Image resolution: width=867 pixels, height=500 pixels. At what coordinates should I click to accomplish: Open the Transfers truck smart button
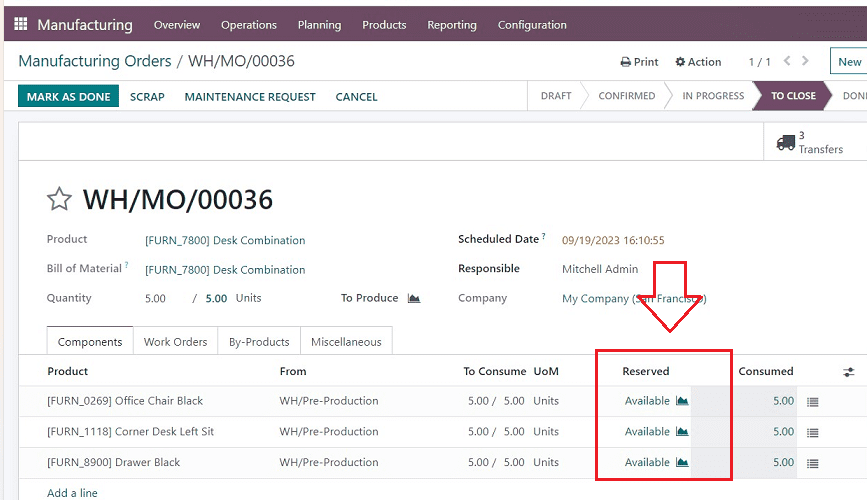click(x=813, y=142)
